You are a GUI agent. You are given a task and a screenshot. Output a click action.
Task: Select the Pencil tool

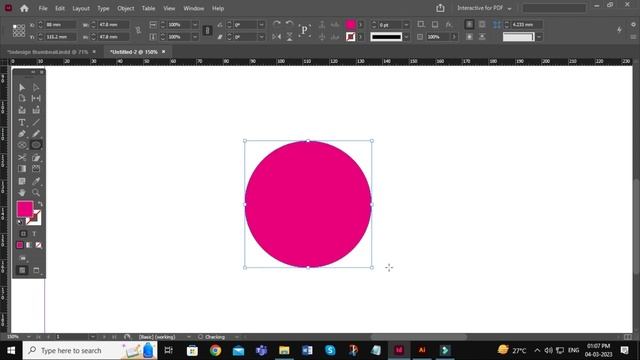pos(36,134)
